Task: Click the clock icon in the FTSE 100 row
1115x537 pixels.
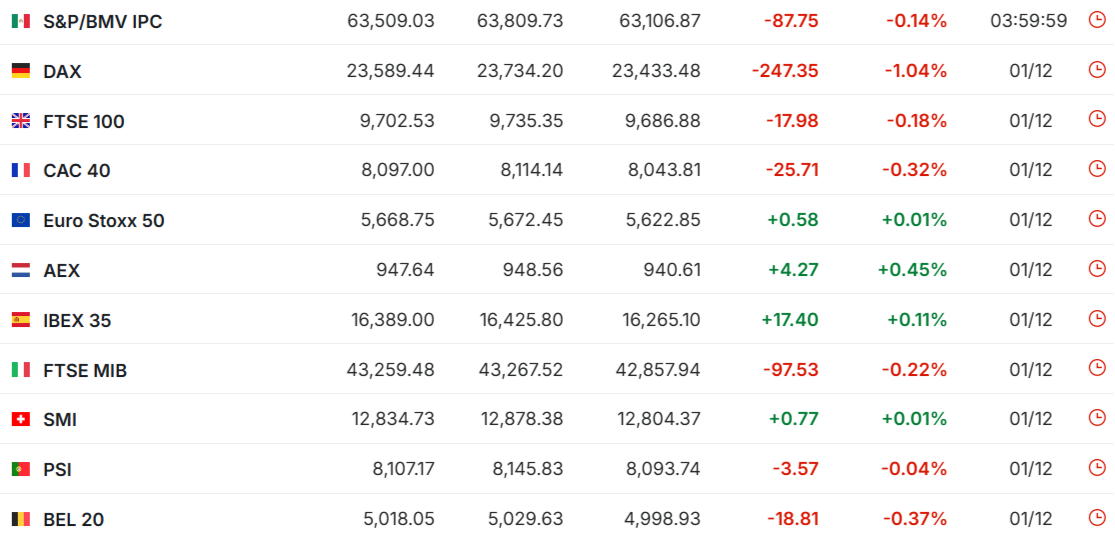Action: pos(1097,120)
